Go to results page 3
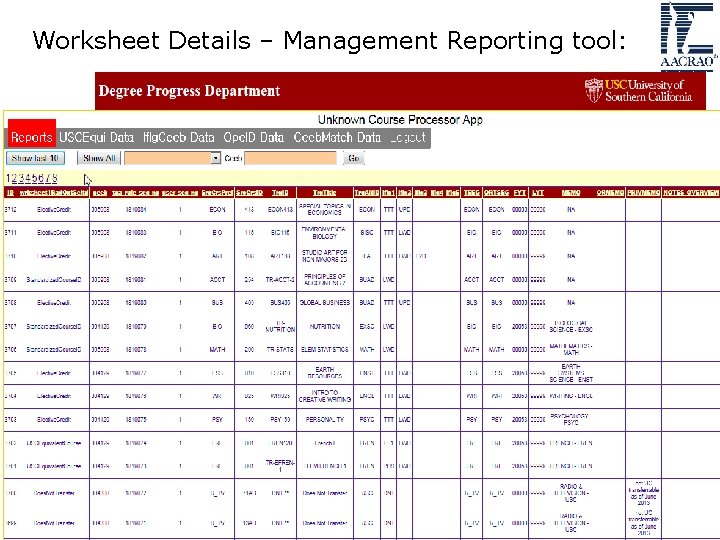Image resolution: width=720 pixels, height=540 pixels. pyautogui.click(x=20, y=178)
